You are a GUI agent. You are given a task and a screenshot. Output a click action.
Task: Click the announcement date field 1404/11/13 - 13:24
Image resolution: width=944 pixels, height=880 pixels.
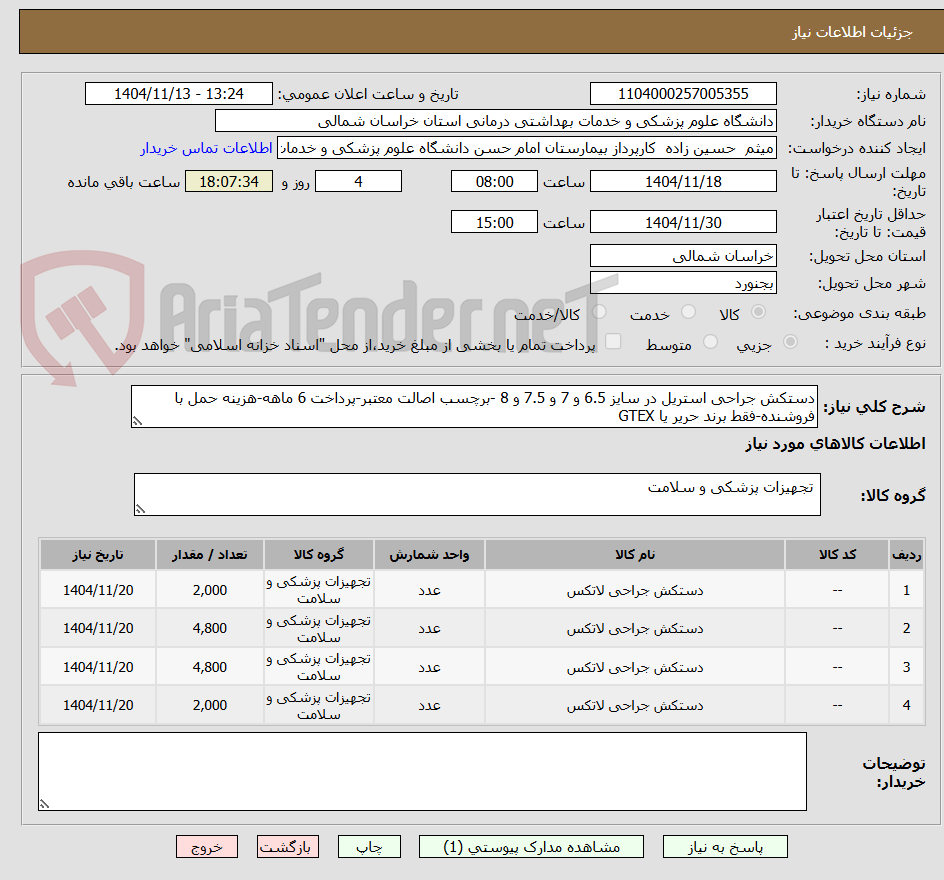(x=178, y=94)
